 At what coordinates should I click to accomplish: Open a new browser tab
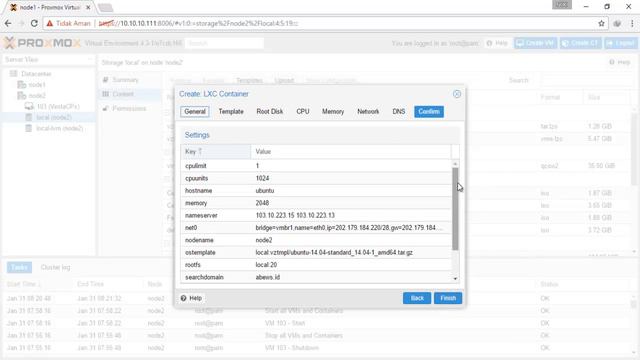click(105, 7)
